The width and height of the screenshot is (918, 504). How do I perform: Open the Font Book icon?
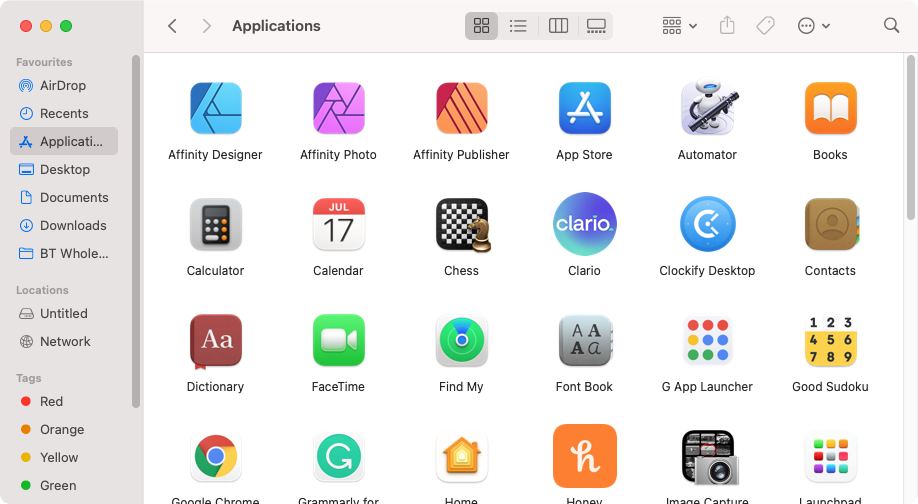pos(584,340)
